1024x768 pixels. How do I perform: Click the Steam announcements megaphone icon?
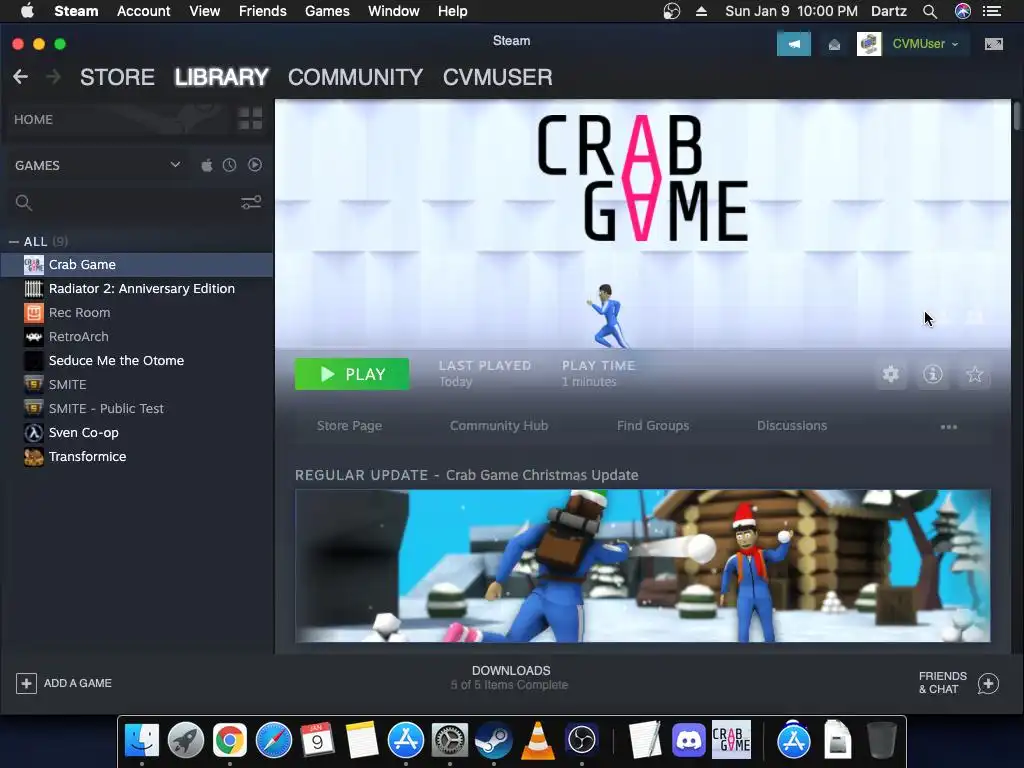point(793,44)
